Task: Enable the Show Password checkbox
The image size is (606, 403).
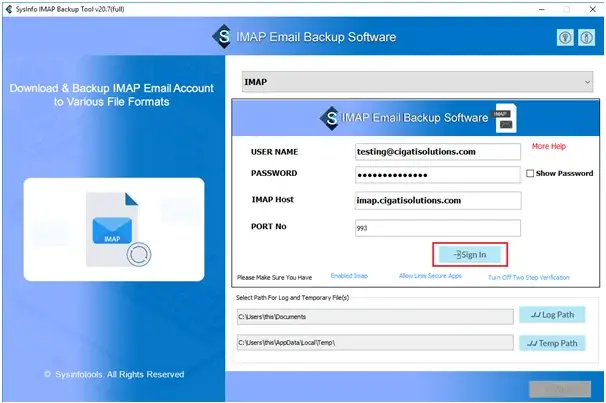Action: click(x=530, y=173)
